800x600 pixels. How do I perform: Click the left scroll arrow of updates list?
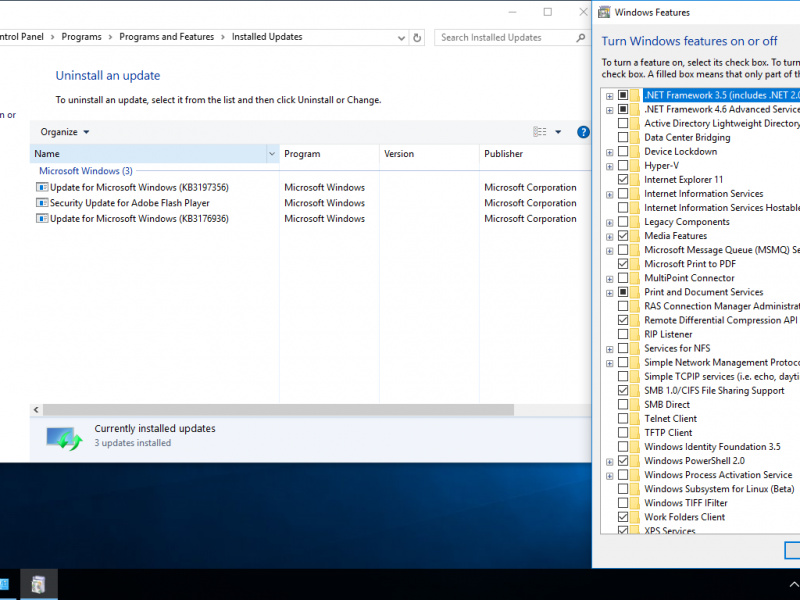36,410
